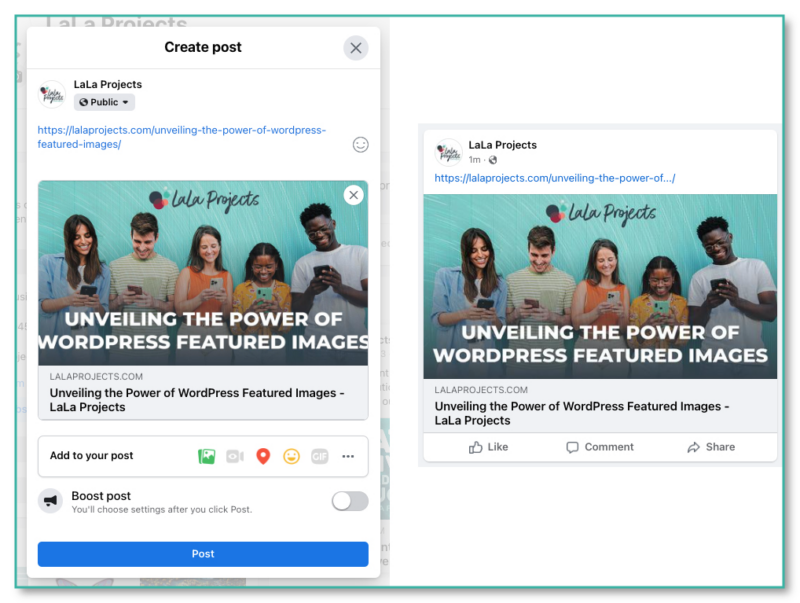The image size is (800, 603).
Task: Click LaLa Projects avatar on published post
Action: (x=448, y=152)
